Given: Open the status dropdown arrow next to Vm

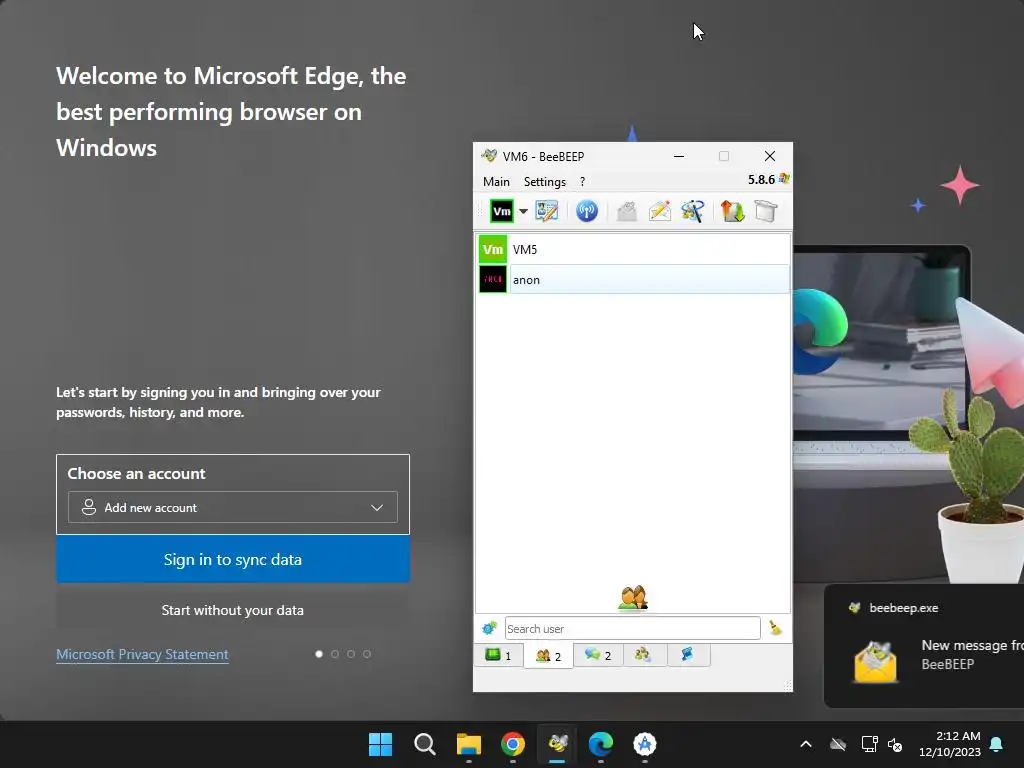Looking at the screenshot, I should tap(523, 212).
